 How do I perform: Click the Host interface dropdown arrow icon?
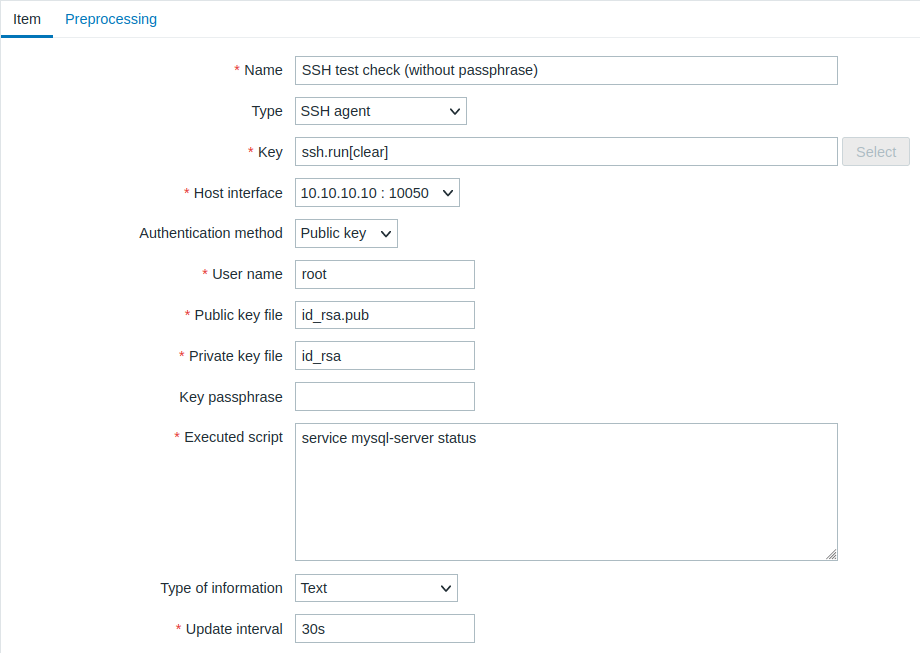coord(448,193)
